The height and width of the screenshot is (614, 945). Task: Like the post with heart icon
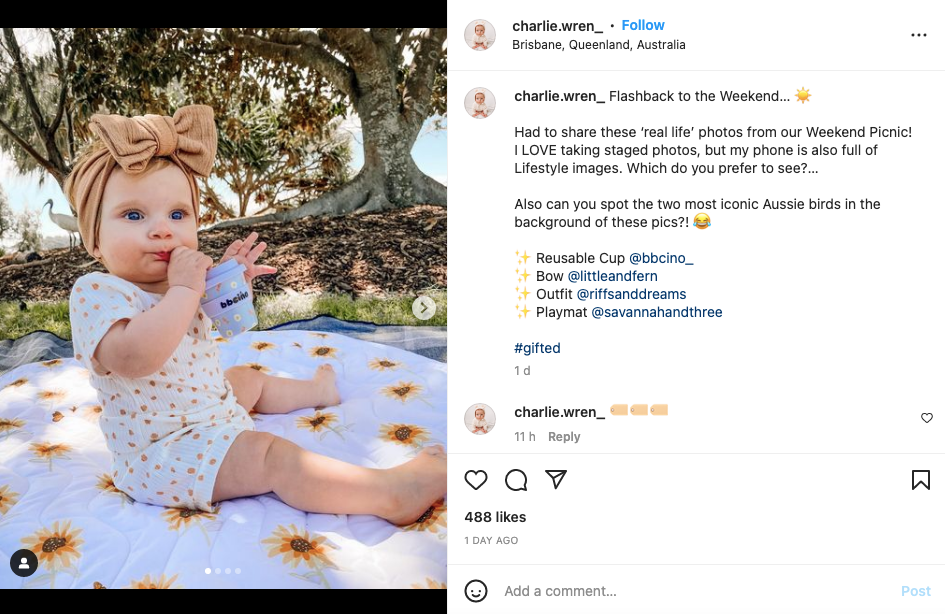476,480
